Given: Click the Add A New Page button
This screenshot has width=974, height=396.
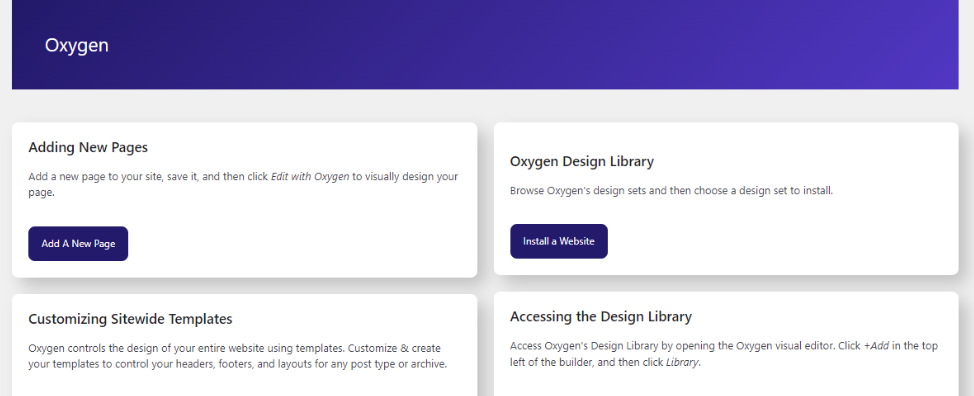Looking at the screenshot, I should (78, 243).
